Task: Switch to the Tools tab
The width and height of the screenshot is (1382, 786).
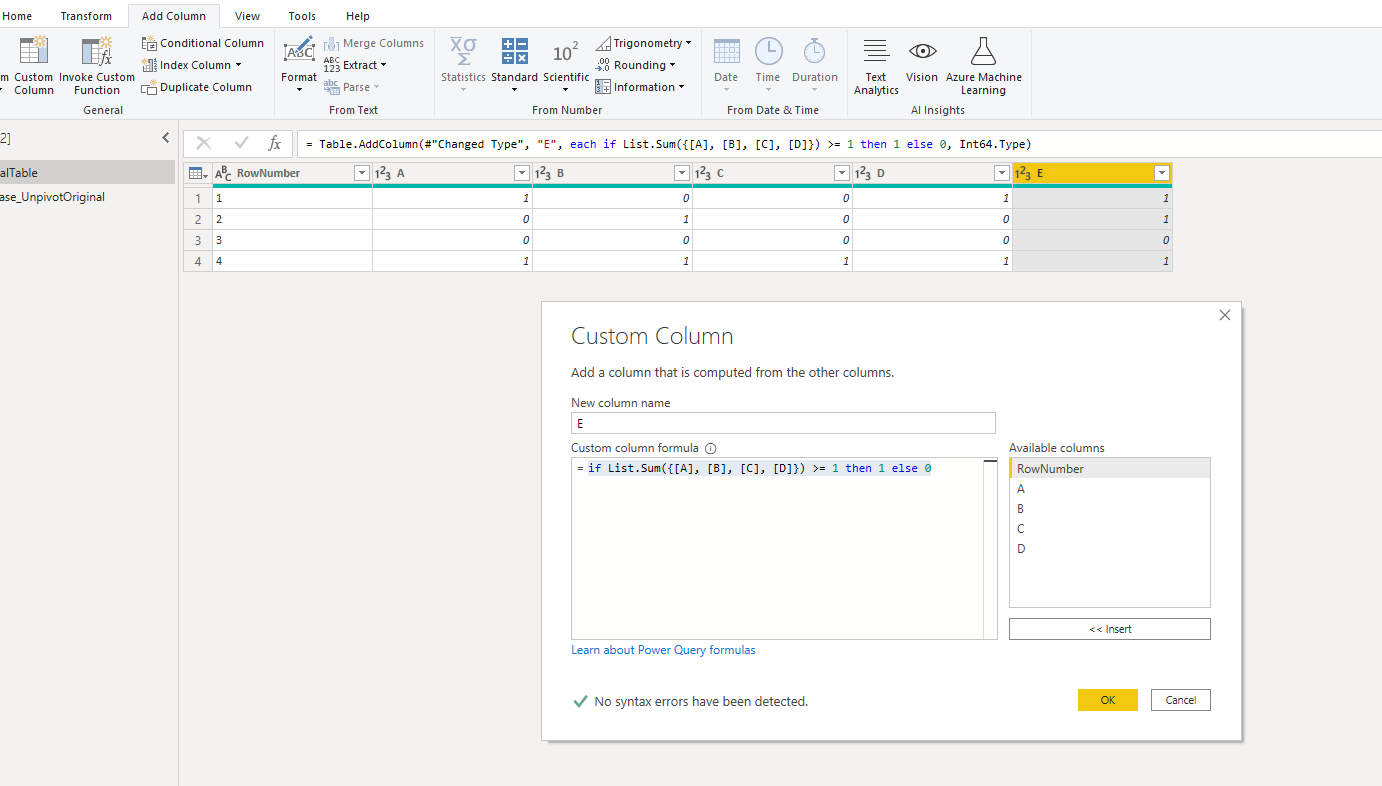Action: (302, 16)
